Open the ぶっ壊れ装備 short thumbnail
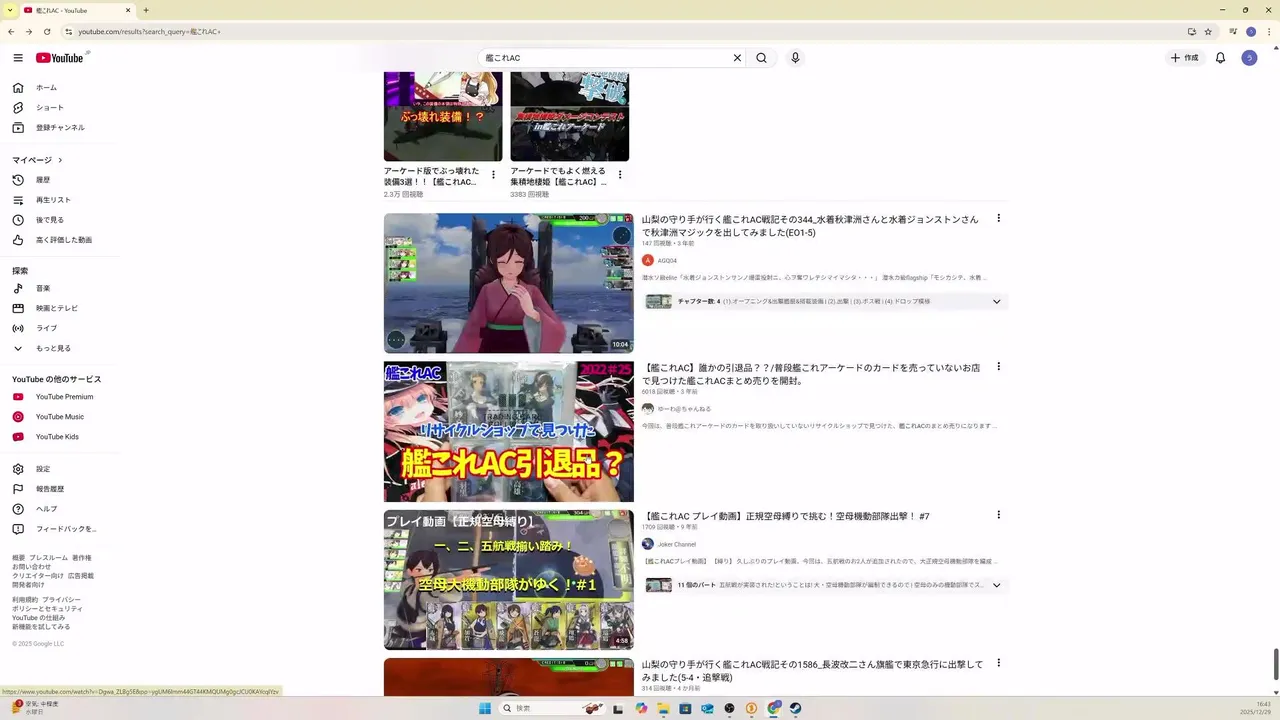 tap(443, 116)
